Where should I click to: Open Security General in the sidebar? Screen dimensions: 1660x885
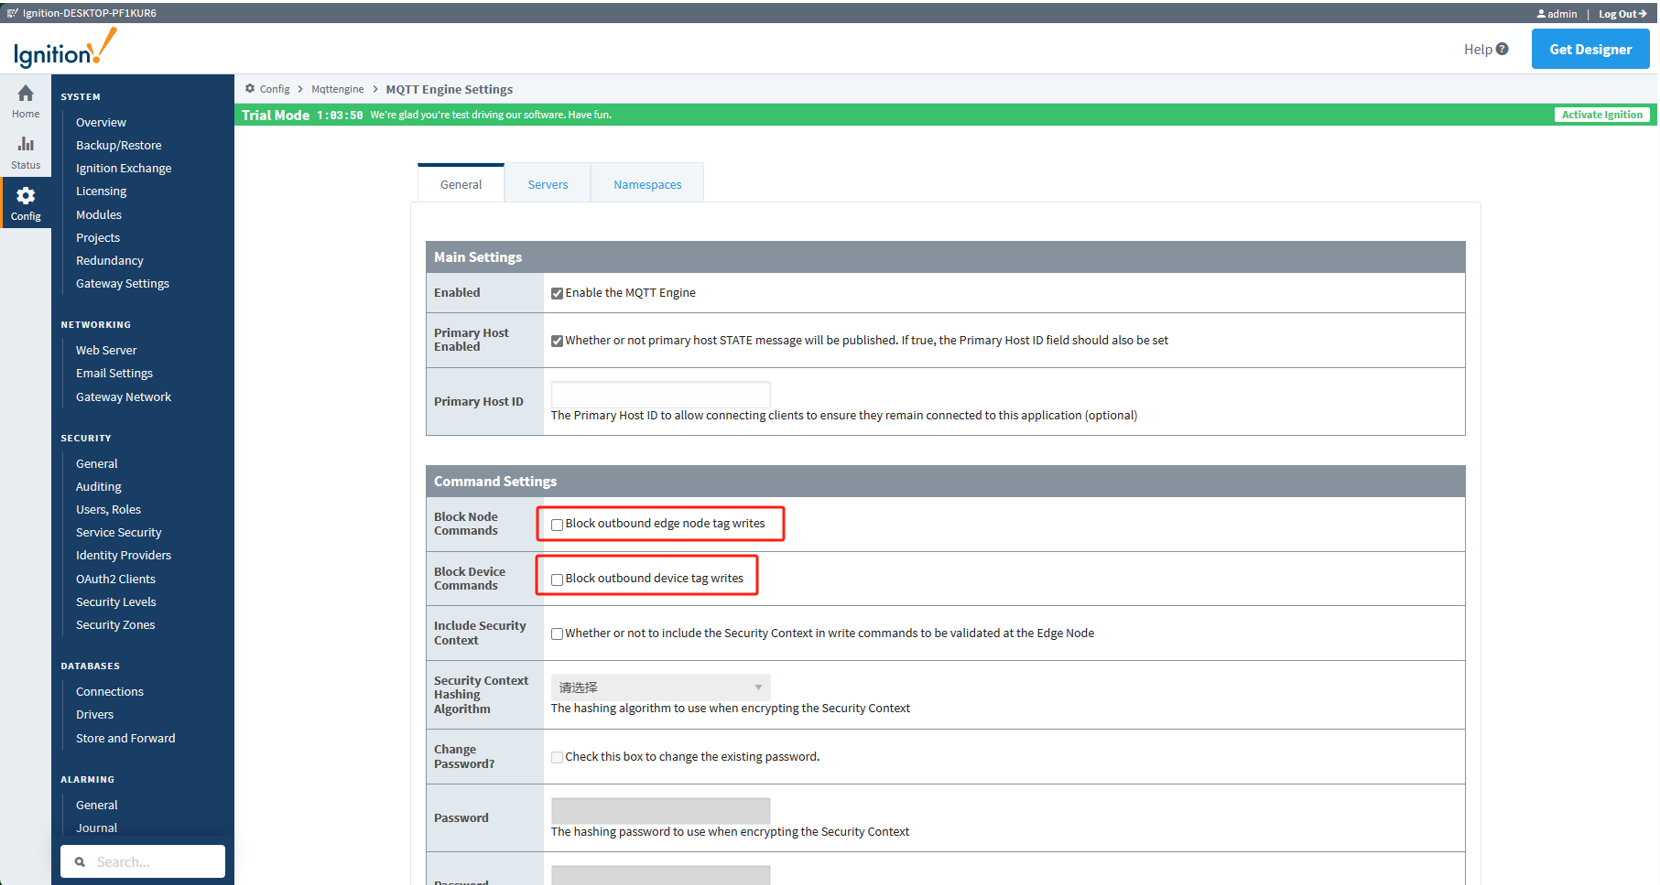coord(97,464)
